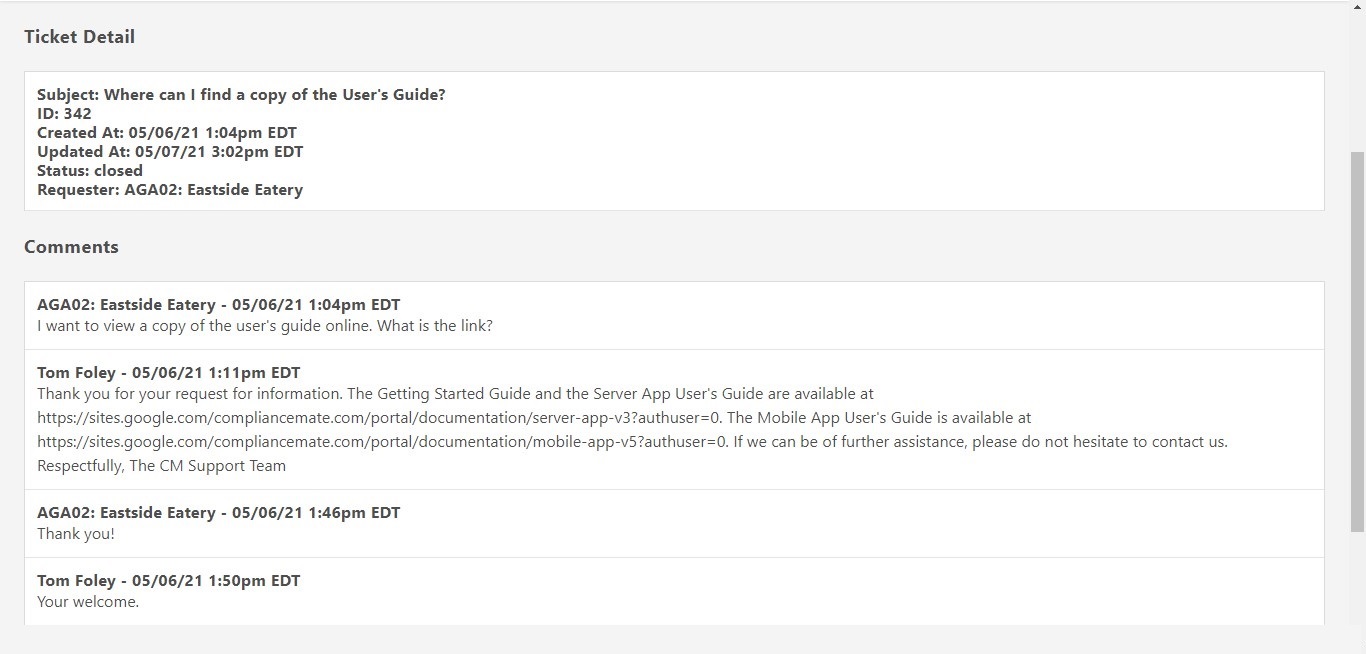This screenshot has width=1366, height=654.
Task: Click the ticket ID 342 field
Action: 63,113
